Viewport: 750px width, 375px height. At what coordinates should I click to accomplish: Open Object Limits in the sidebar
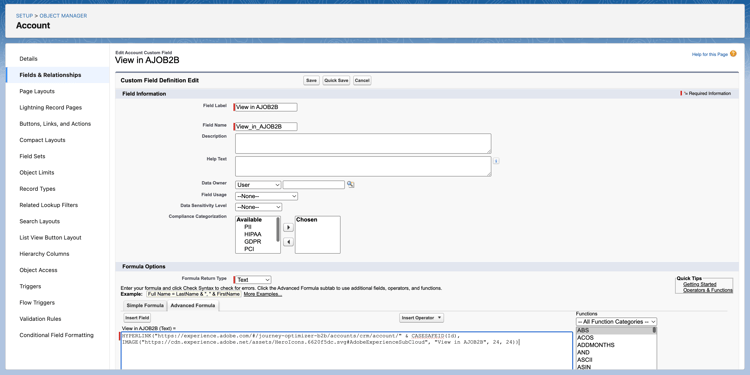[x=37, y=173]
